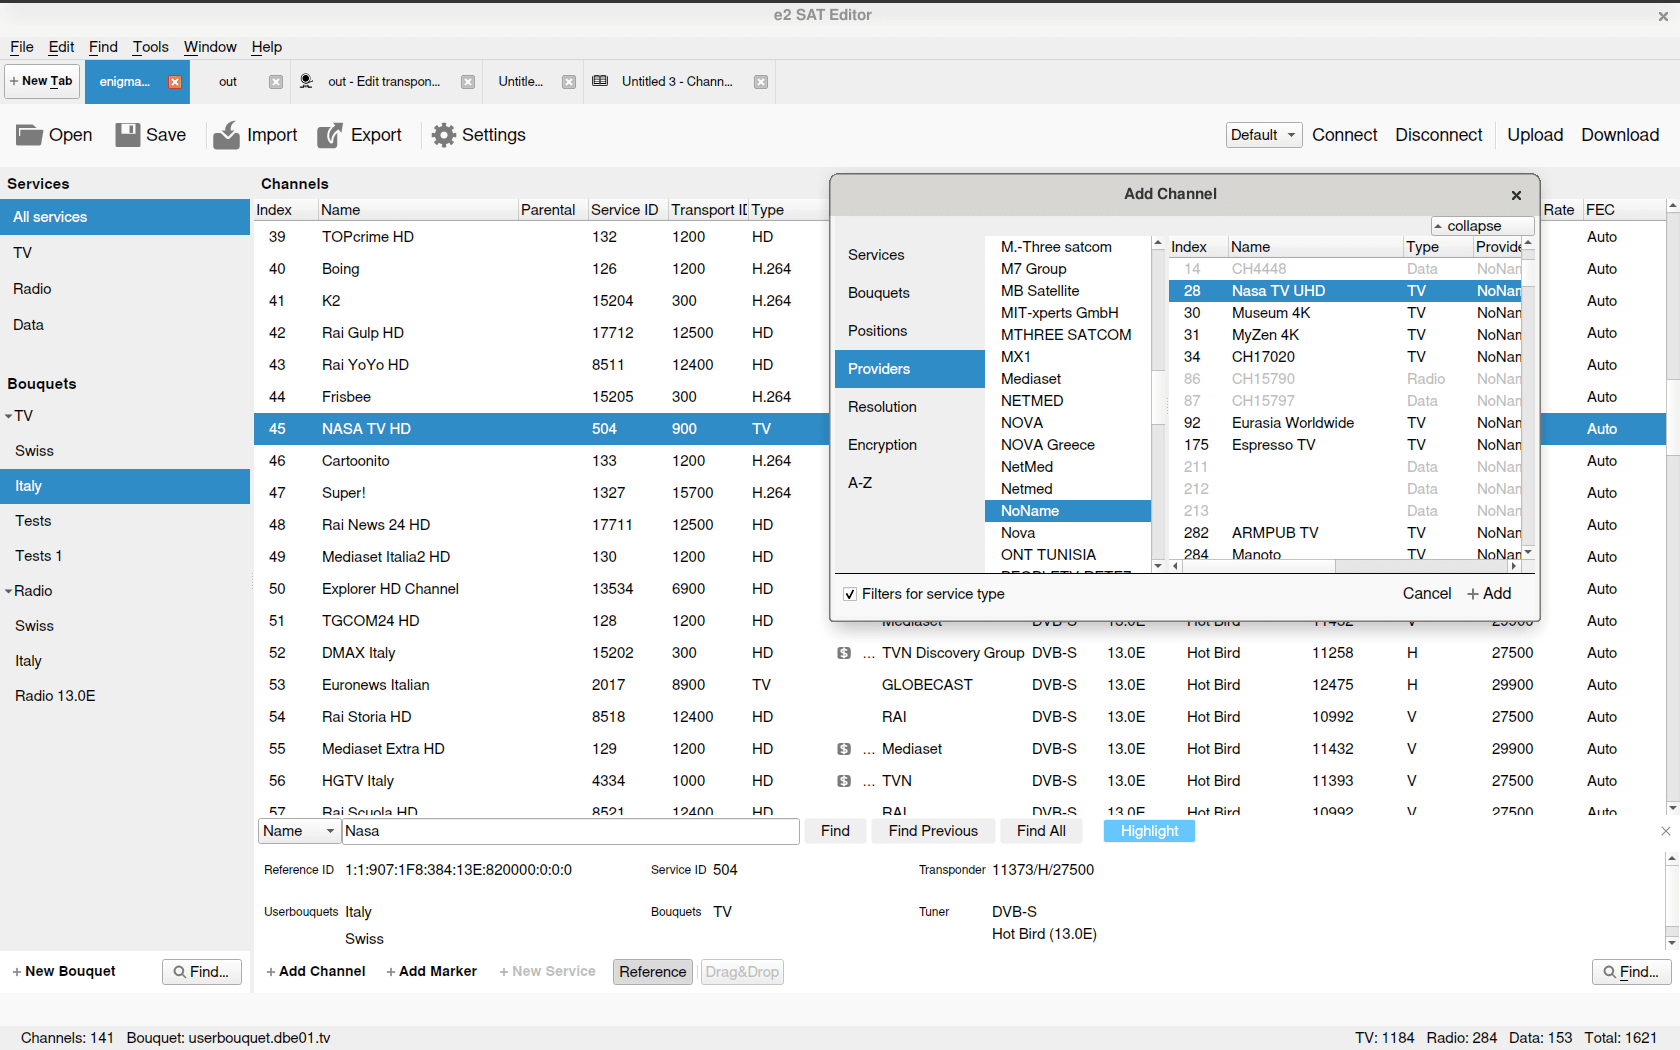Click the Open folder icon

tap(29, 135)
